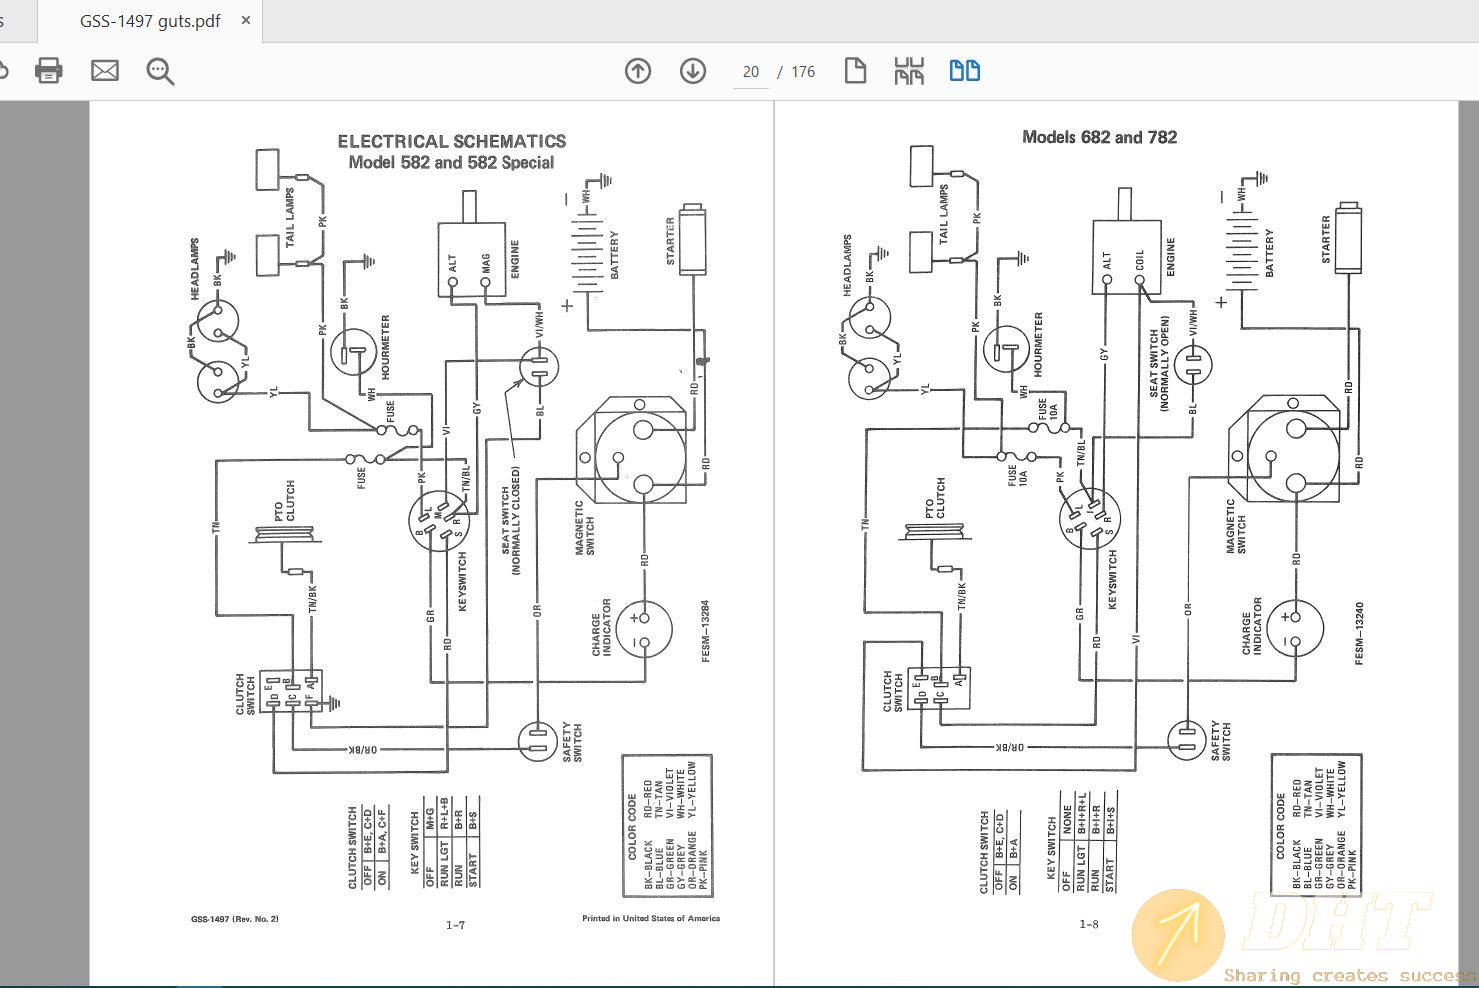Select the GSS-1497 guts.pdf tab

[150, 21]
